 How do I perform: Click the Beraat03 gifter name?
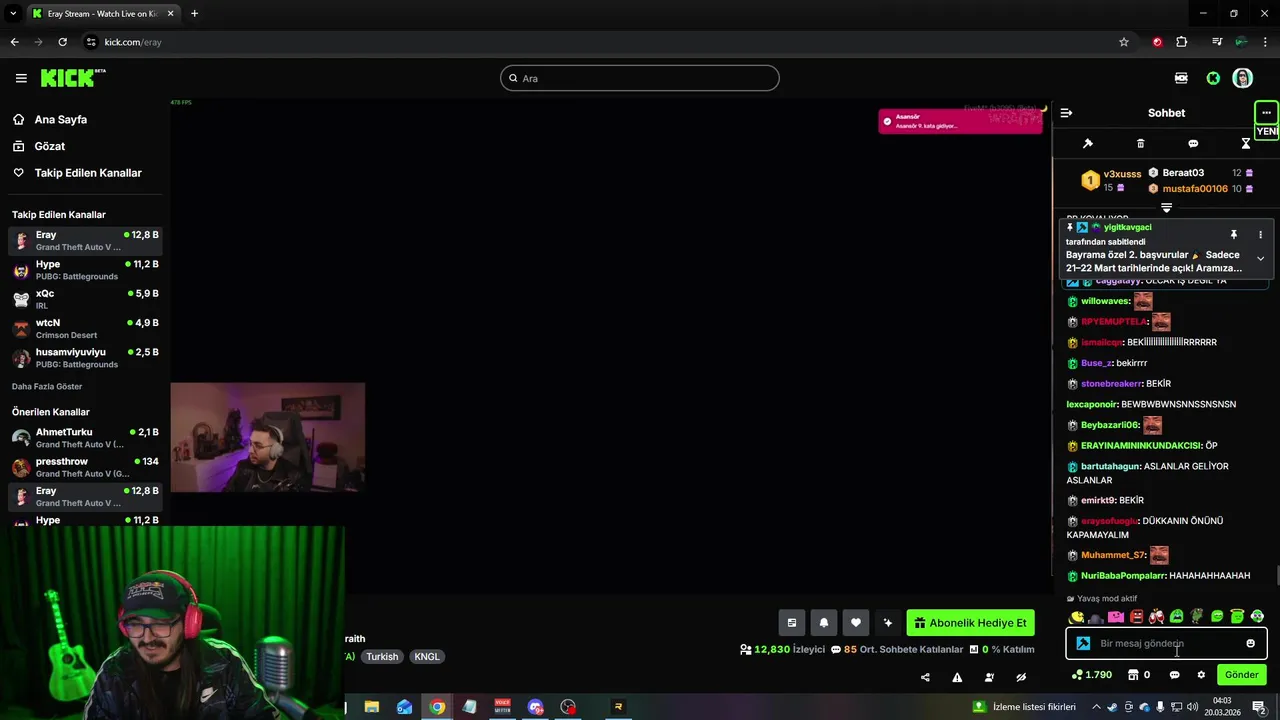pos(1183,173)
